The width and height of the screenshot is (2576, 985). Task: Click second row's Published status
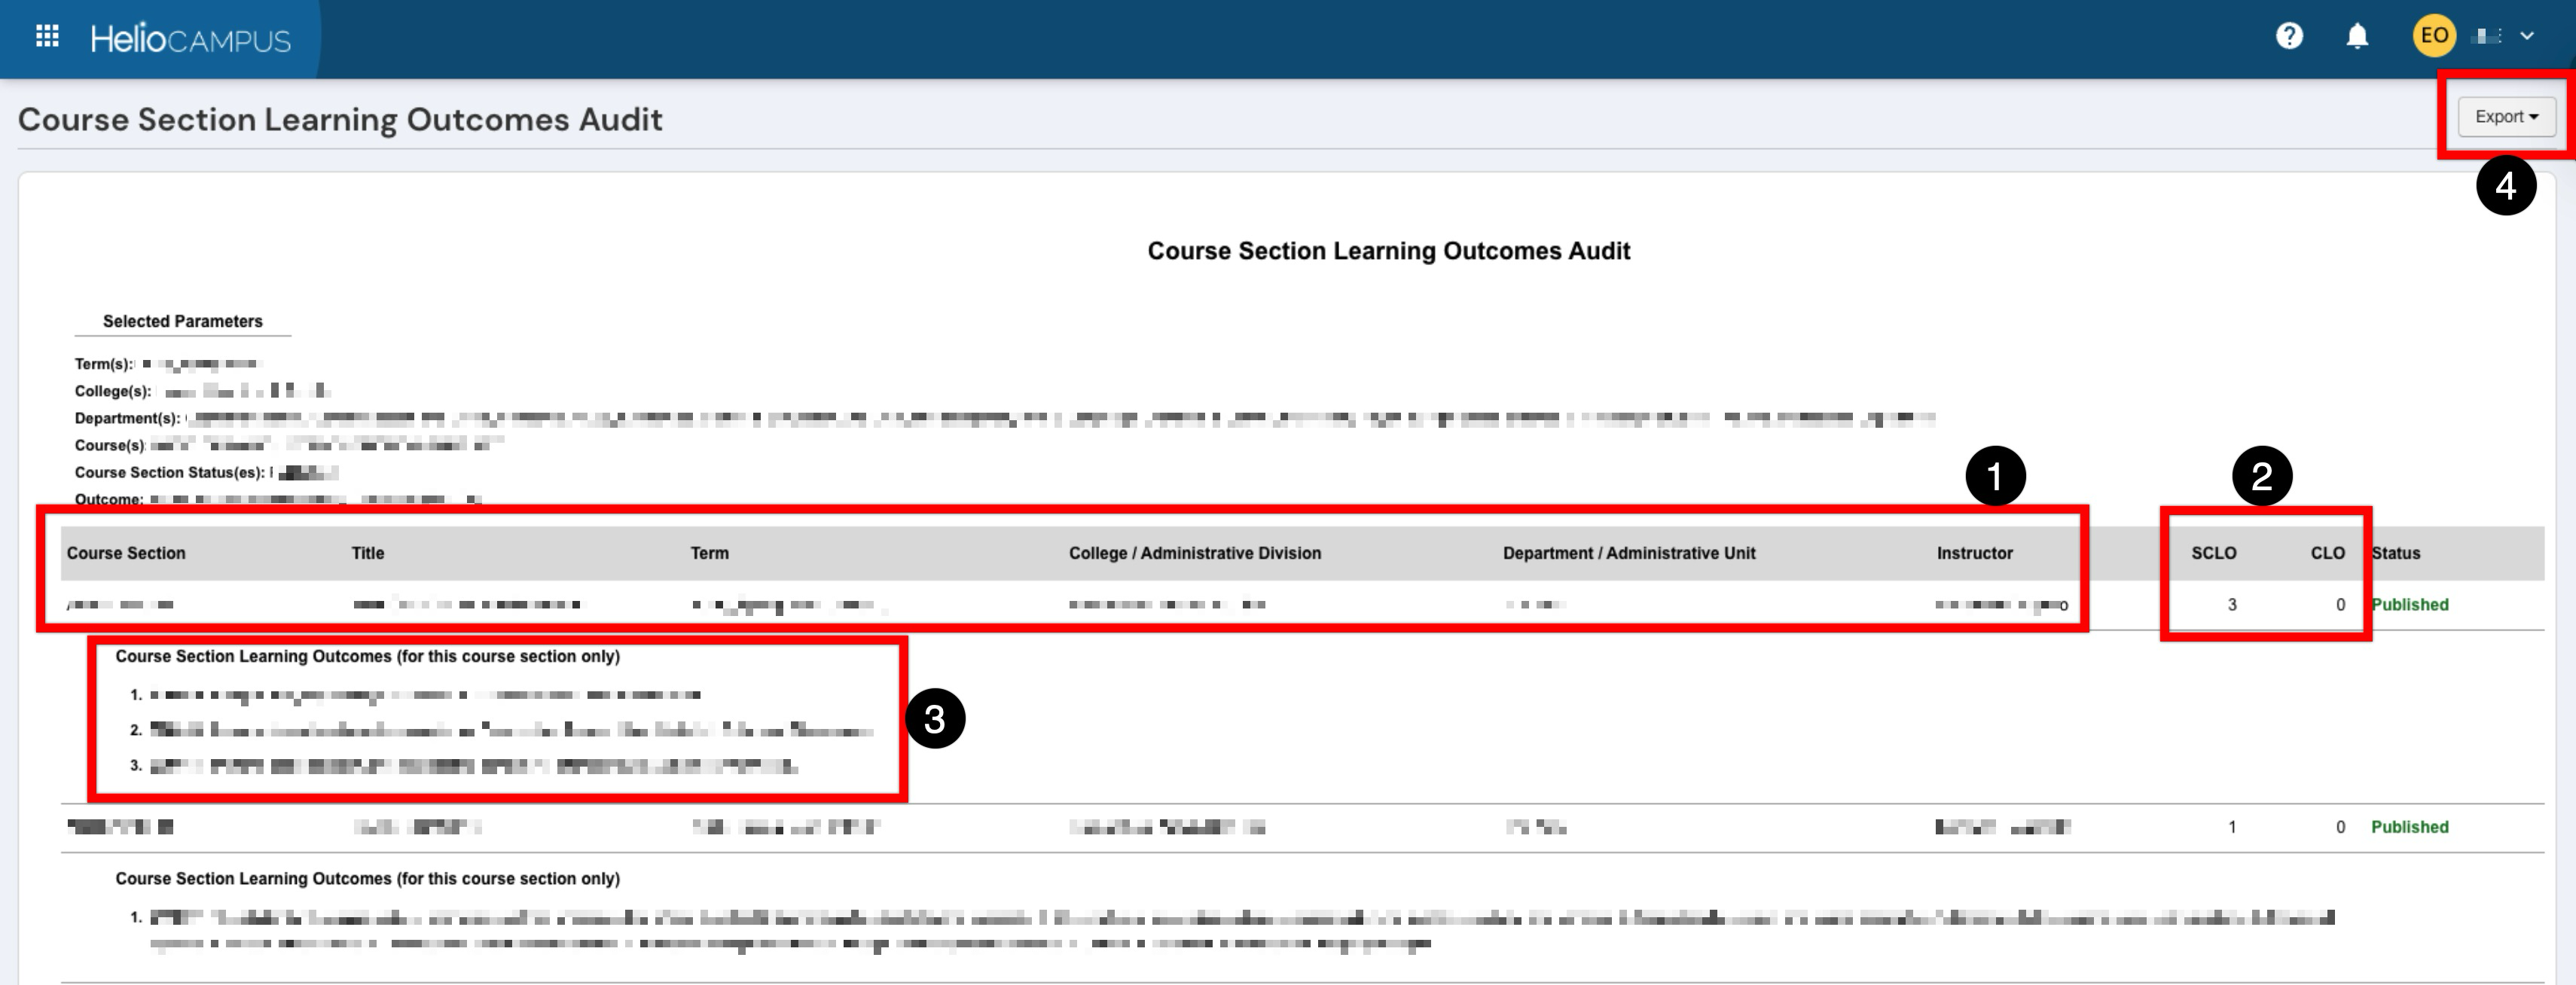tap(2409, 827)
